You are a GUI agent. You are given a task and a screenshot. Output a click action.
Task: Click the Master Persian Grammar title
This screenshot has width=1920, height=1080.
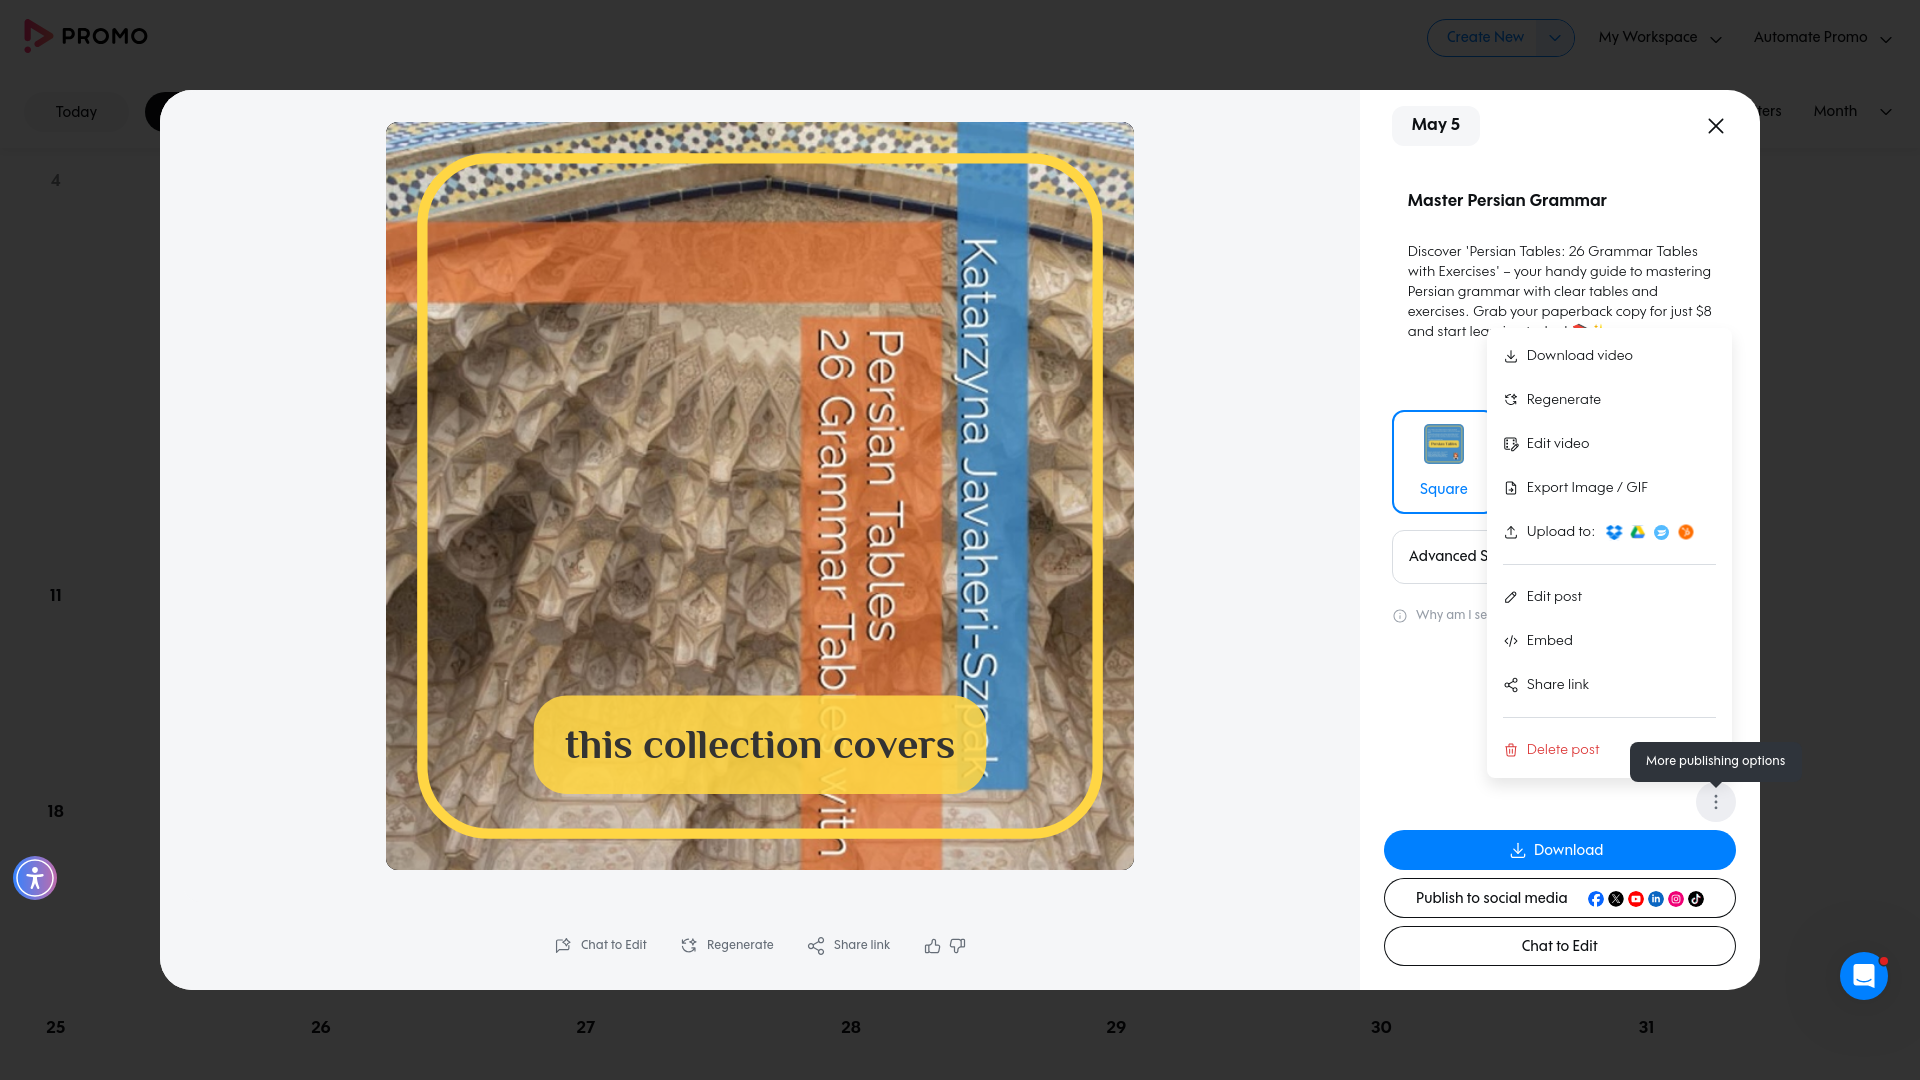pos(1507,201)
